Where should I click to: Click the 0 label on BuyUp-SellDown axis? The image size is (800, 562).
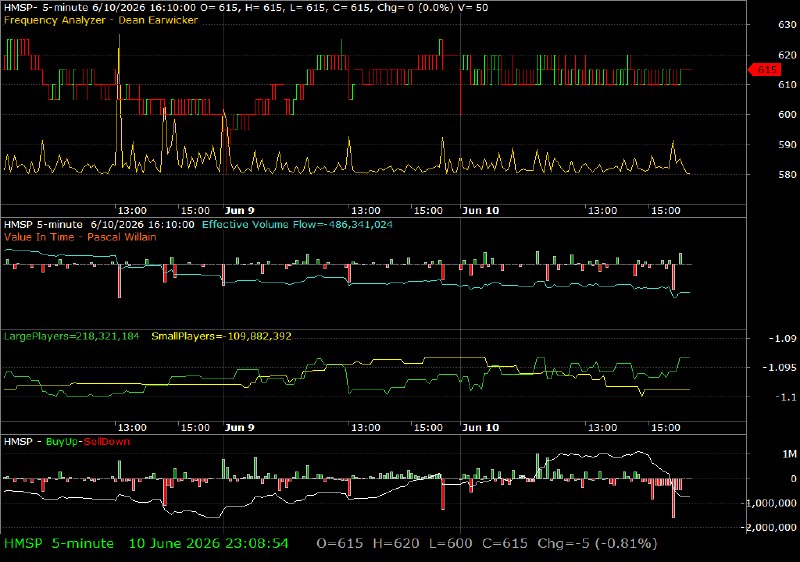click(x=793, y=479)
